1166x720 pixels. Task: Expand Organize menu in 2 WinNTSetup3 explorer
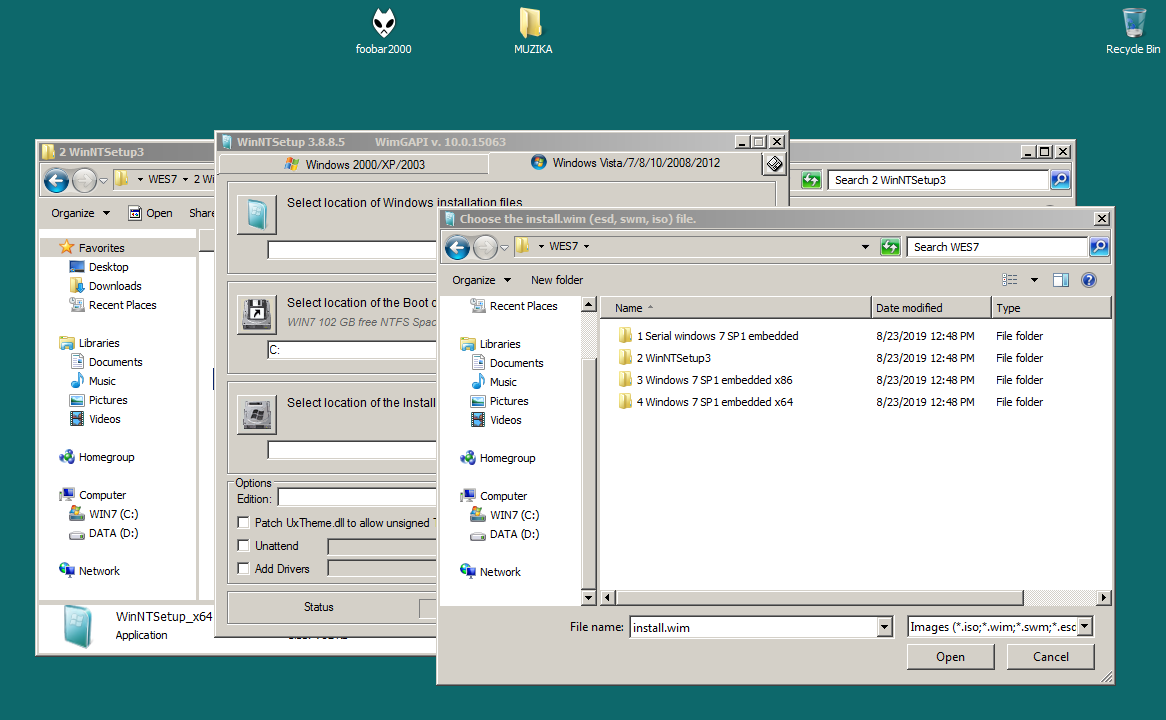[x=80, y=213]
